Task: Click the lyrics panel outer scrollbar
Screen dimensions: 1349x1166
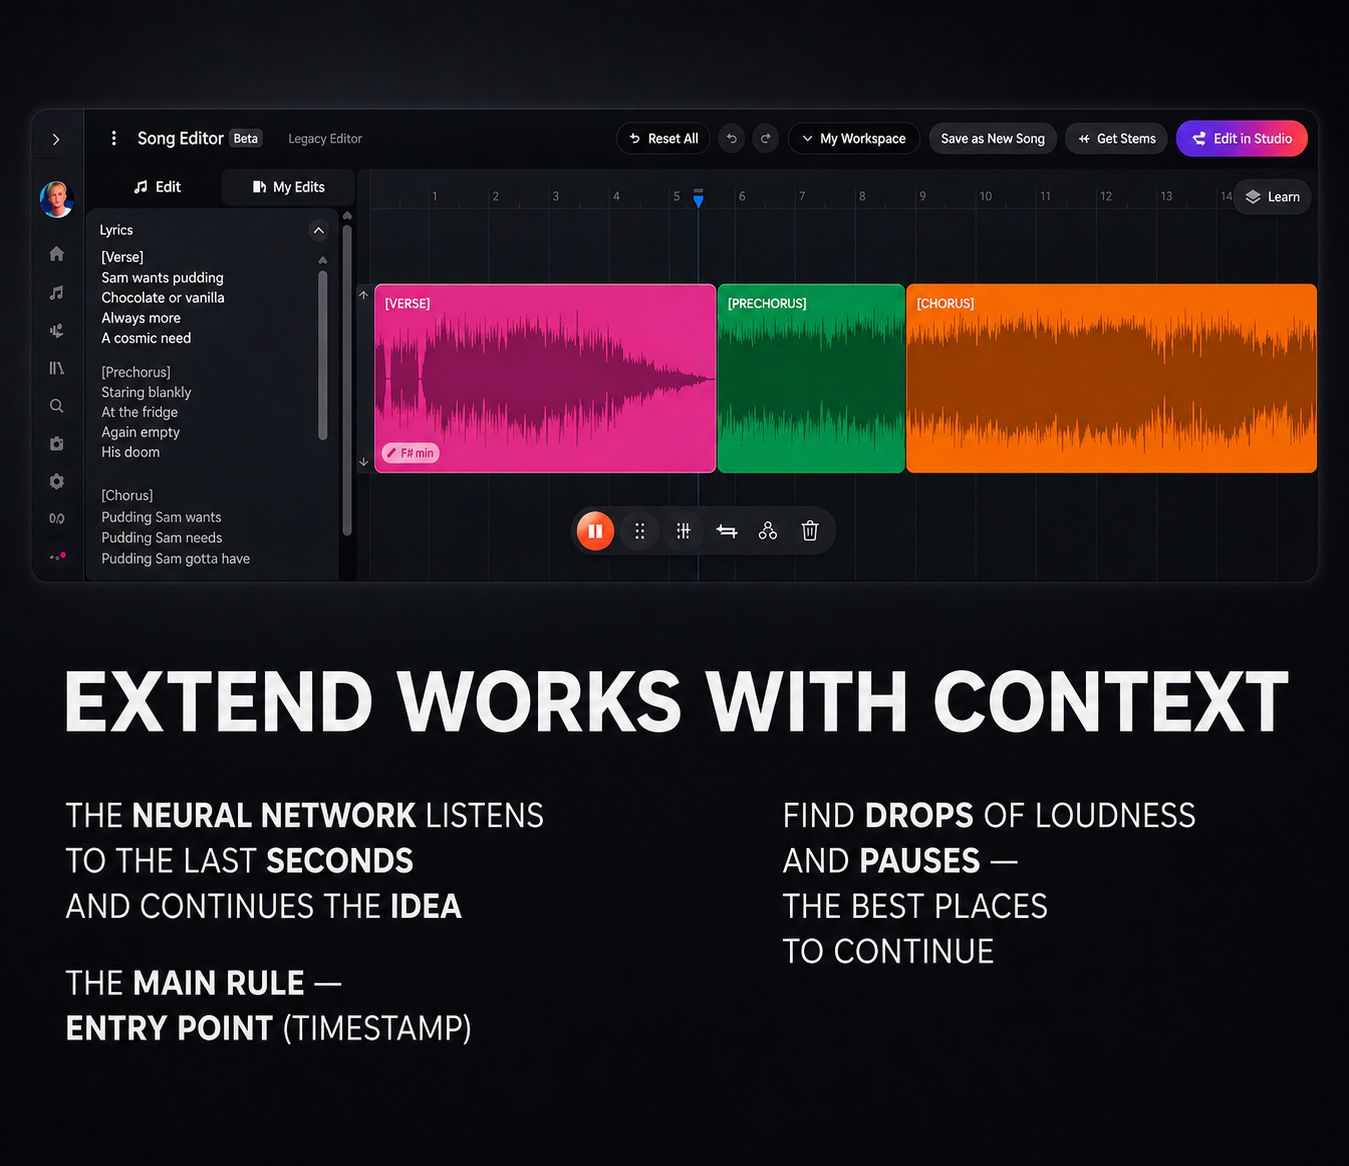Action: point(347,380)
